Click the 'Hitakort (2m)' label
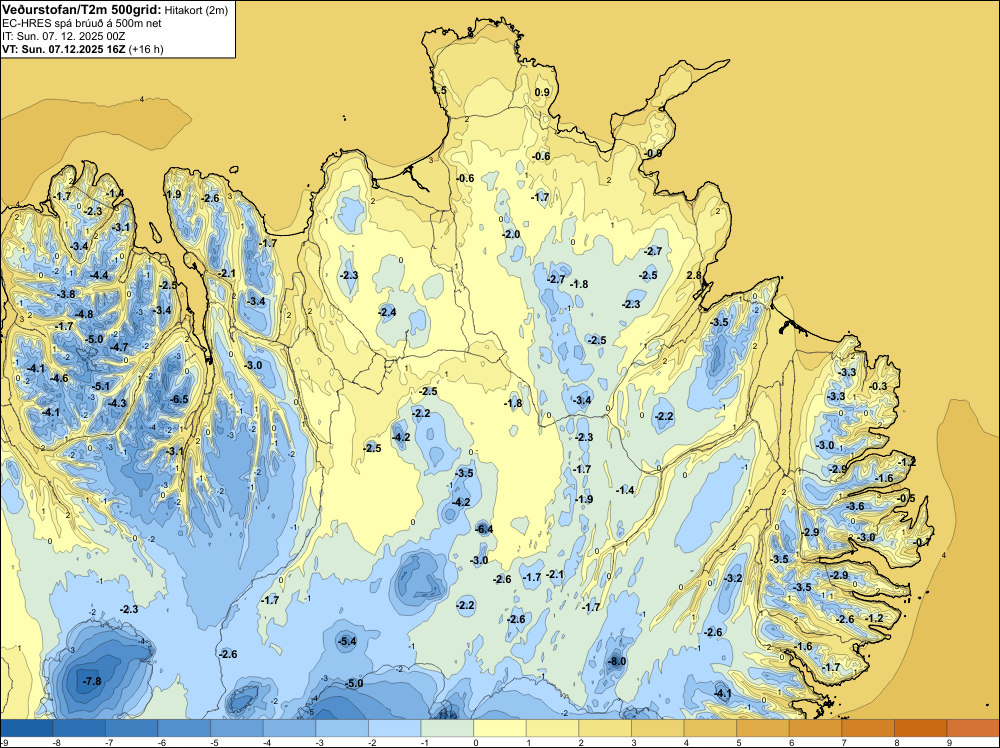 click(x=196, y=10)
